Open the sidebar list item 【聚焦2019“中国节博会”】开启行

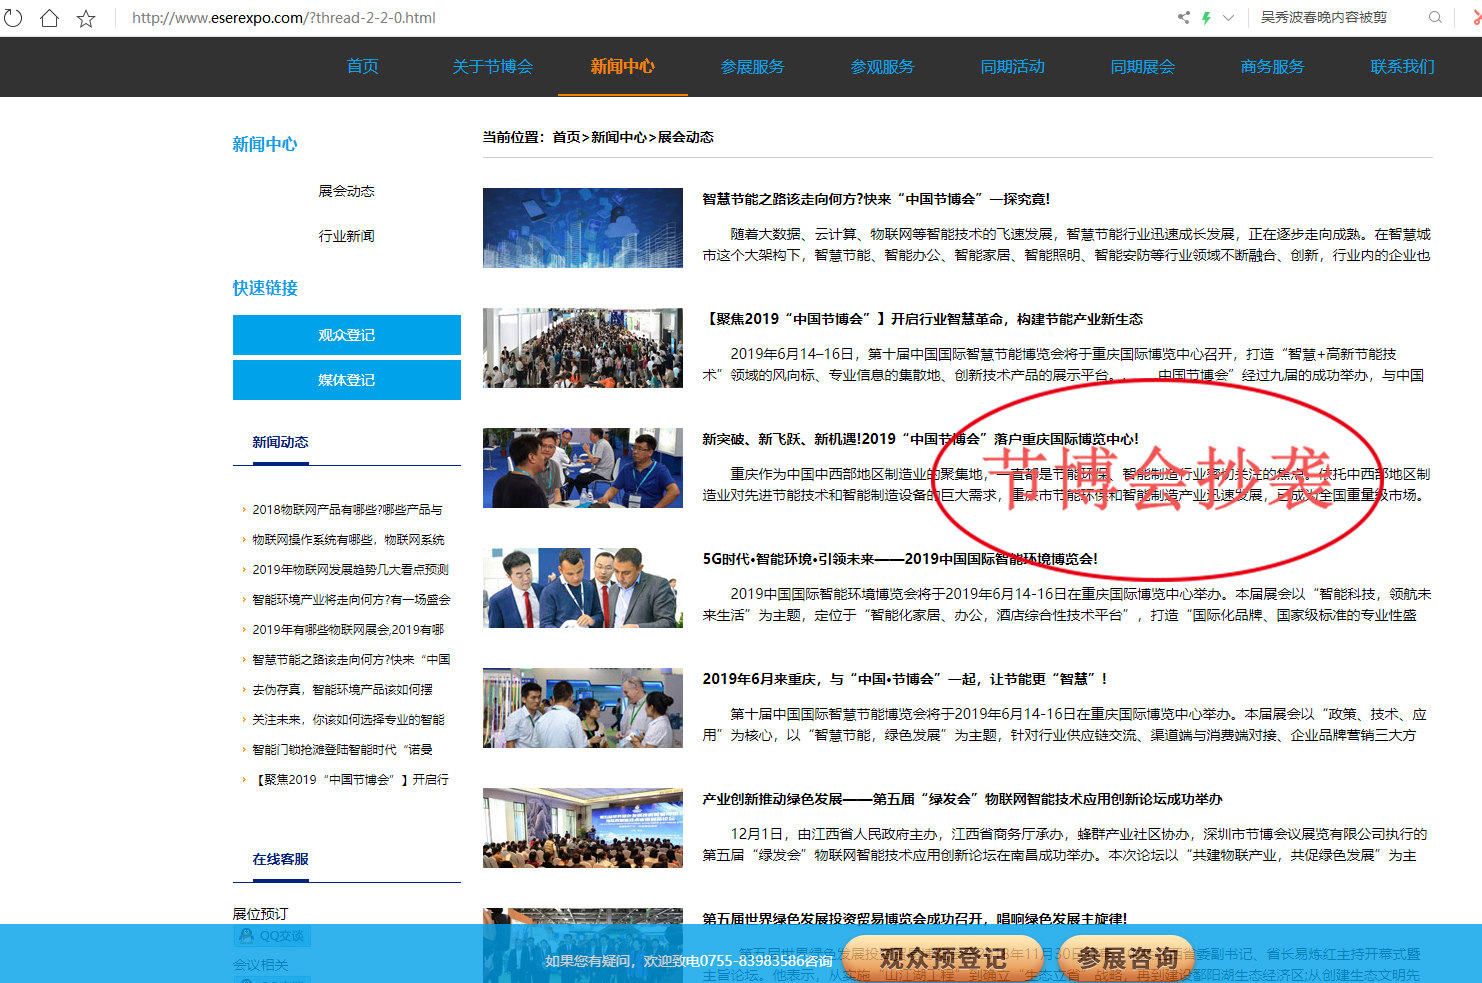click(x=350, y=780)
